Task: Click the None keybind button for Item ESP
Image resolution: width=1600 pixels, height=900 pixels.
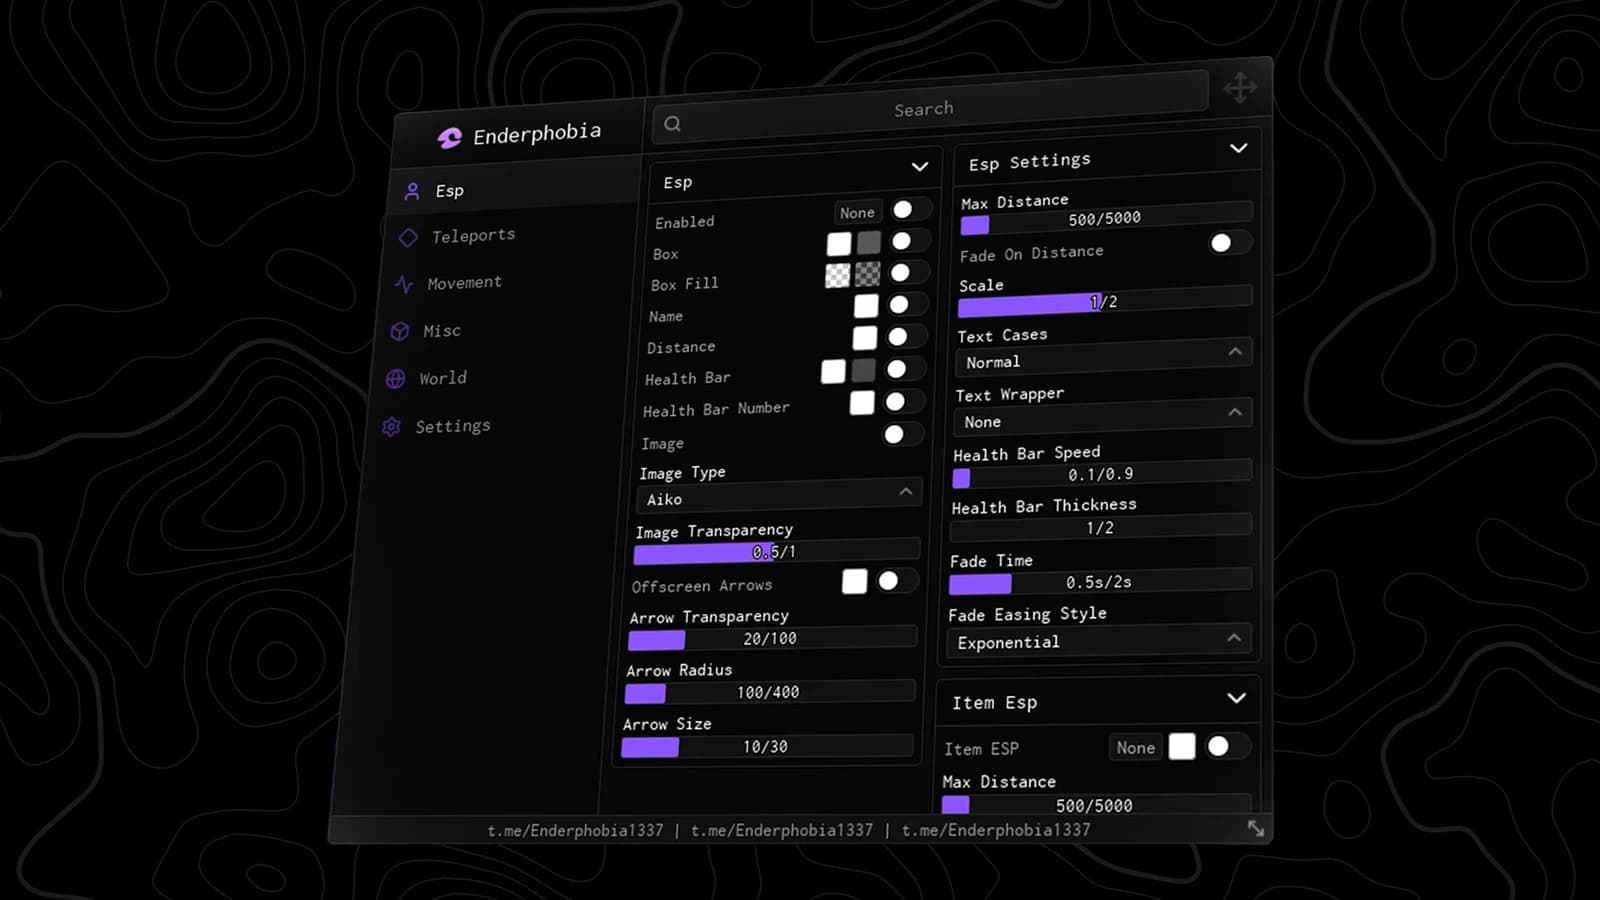Action: 1136,747
